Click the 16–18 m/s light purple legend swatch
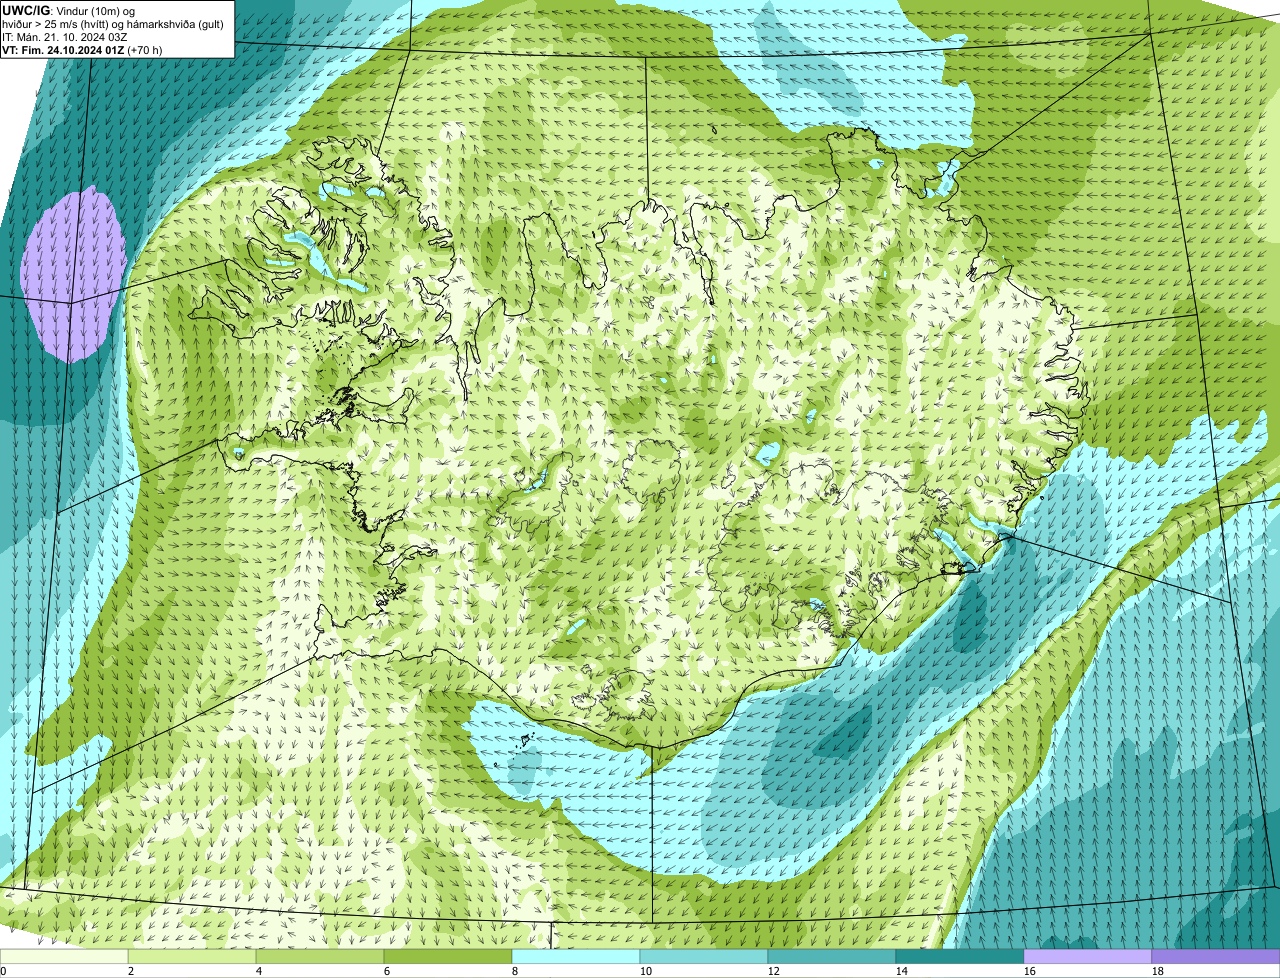Screen dimensions: 1280x978 1088,956
